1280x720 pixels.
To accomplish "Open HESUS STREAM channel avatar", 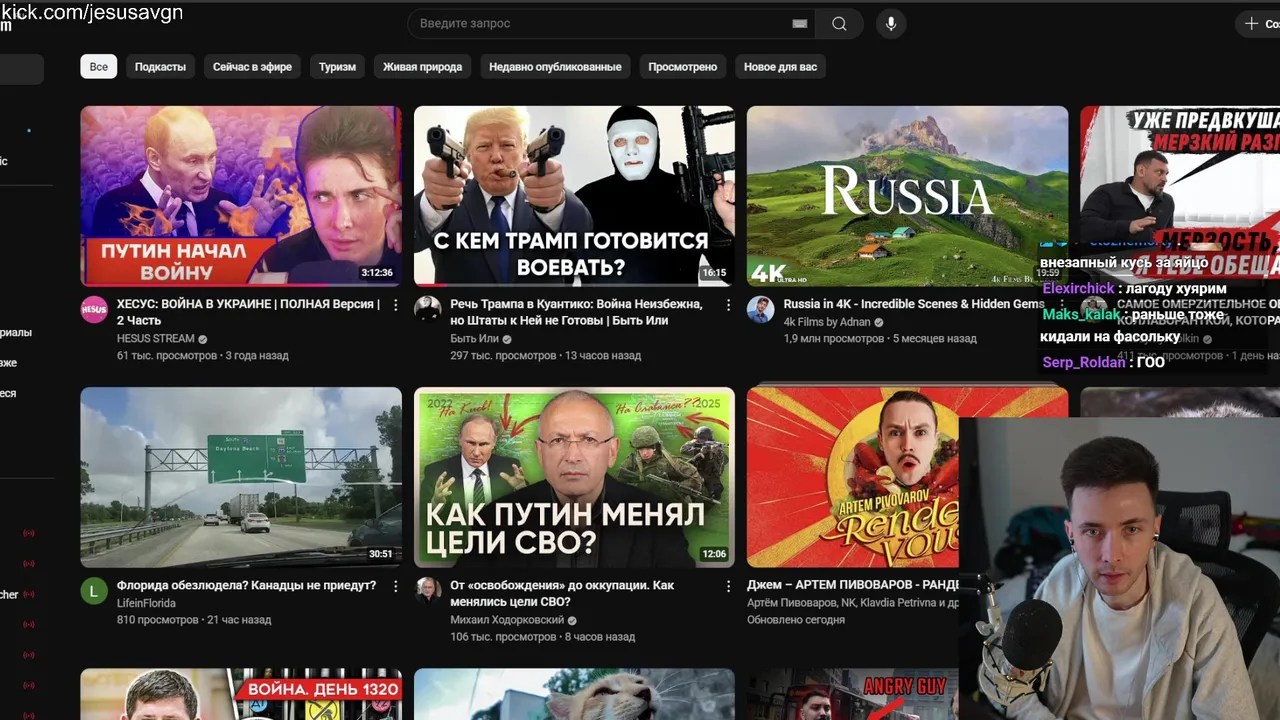I will point(94,309).
